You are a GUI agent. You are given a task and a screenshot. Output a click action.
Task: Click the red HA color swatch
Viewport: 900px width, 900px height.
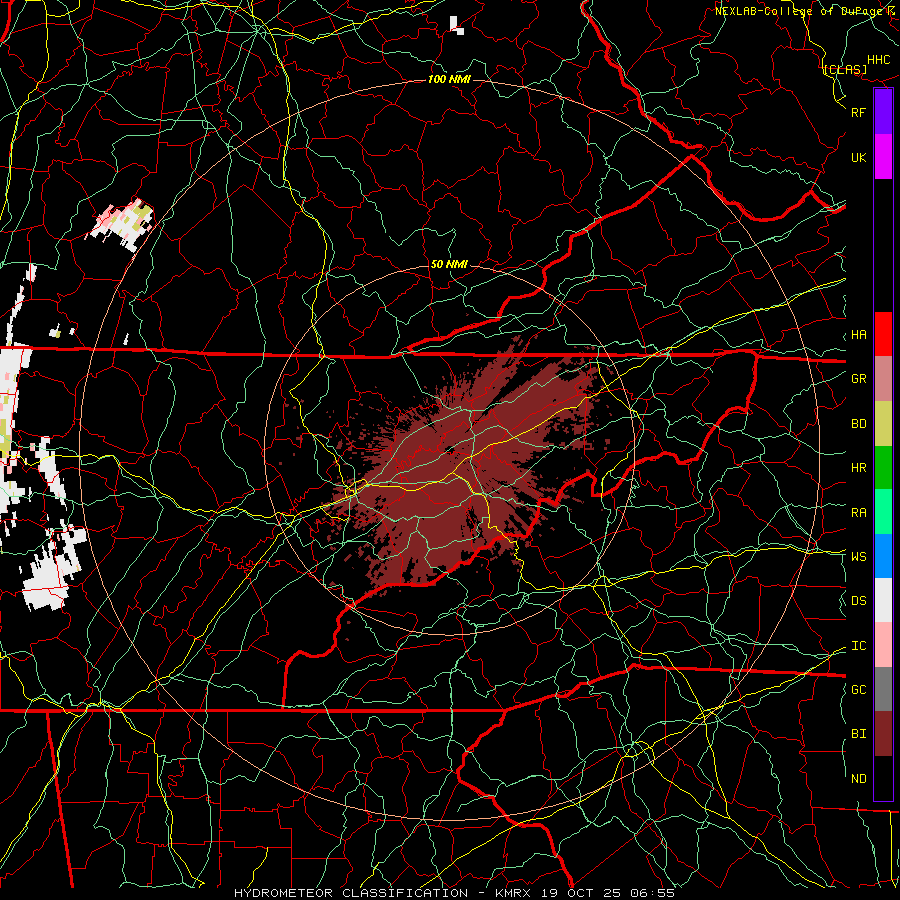883,334
